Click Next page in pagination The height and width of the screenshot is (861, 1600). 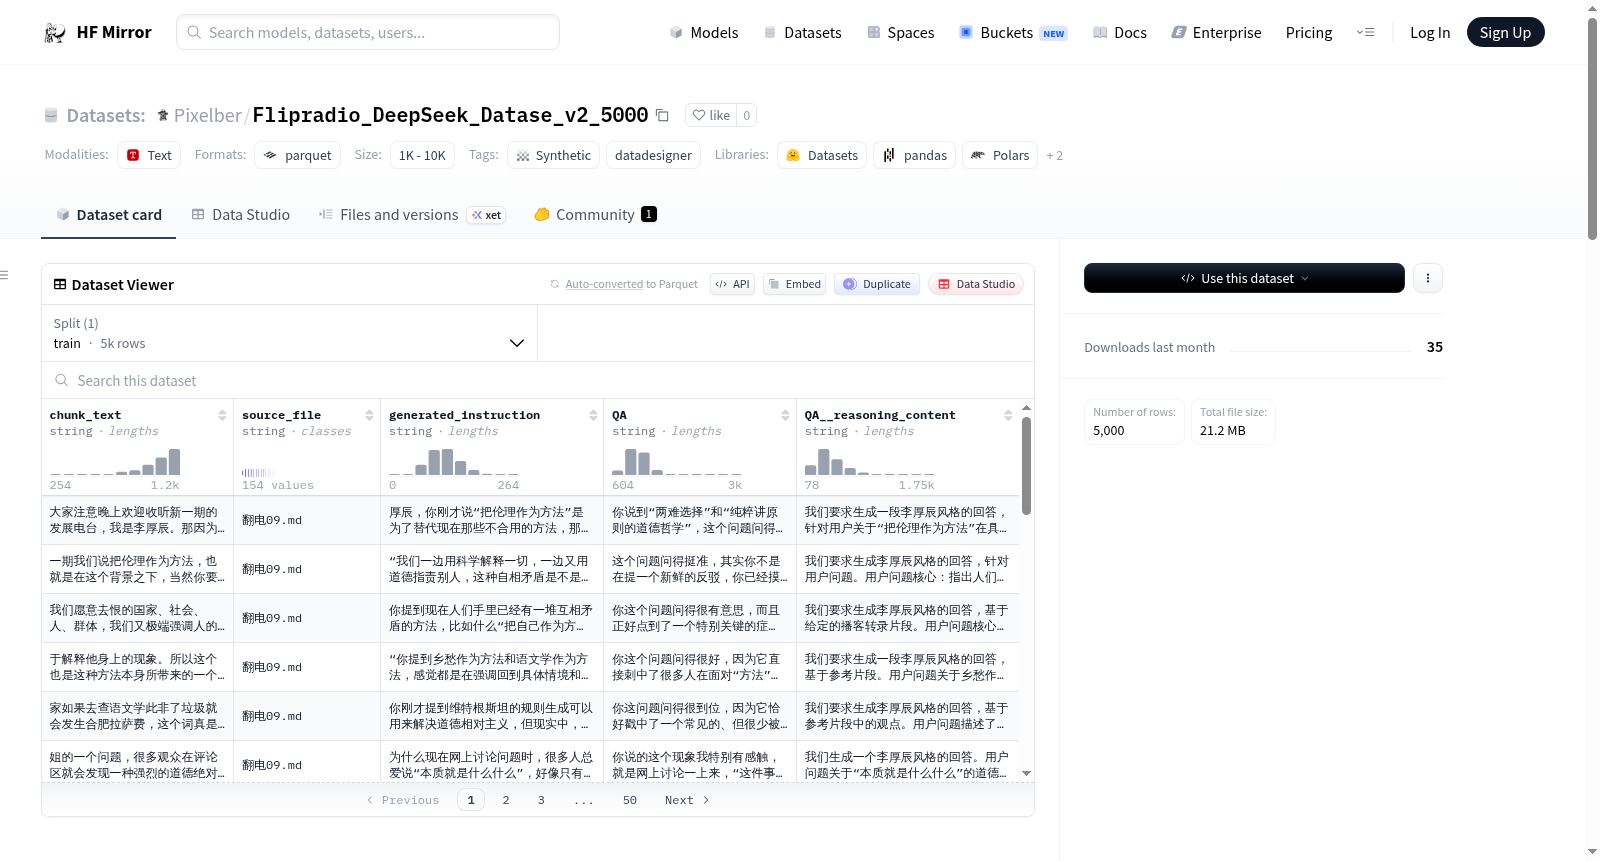click(x=687, y=800)
